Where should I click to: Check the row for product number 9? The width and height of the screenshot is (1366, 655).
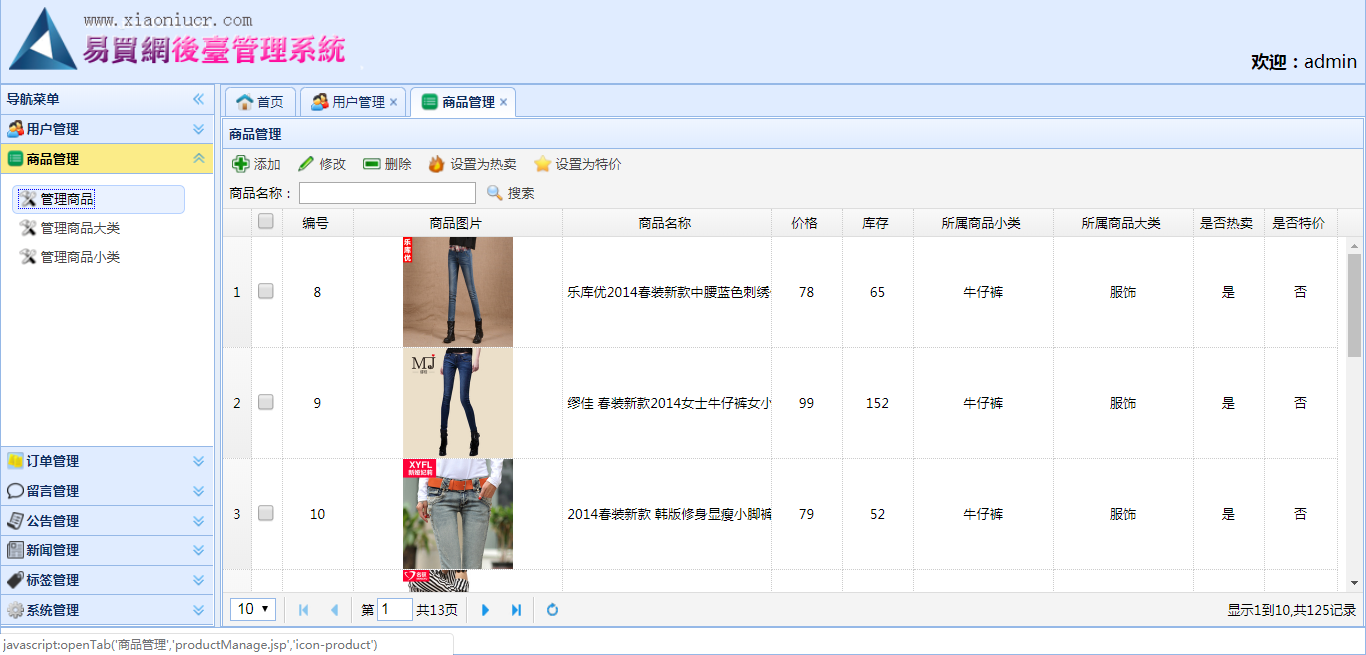[x=266, y=402]
